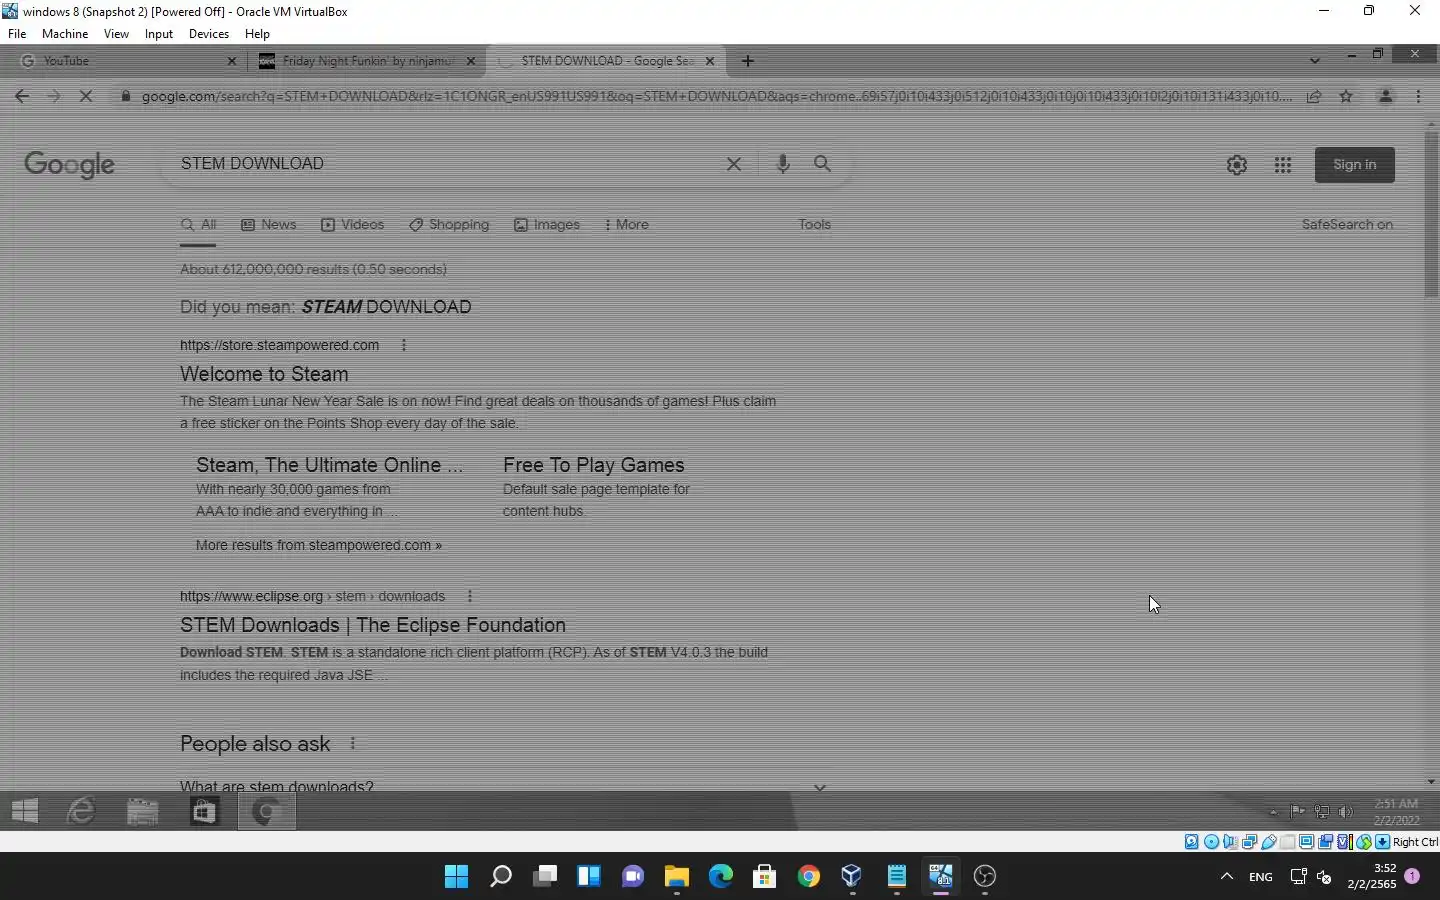
Task: Stop loading the page
Action: tap(86, 96)
